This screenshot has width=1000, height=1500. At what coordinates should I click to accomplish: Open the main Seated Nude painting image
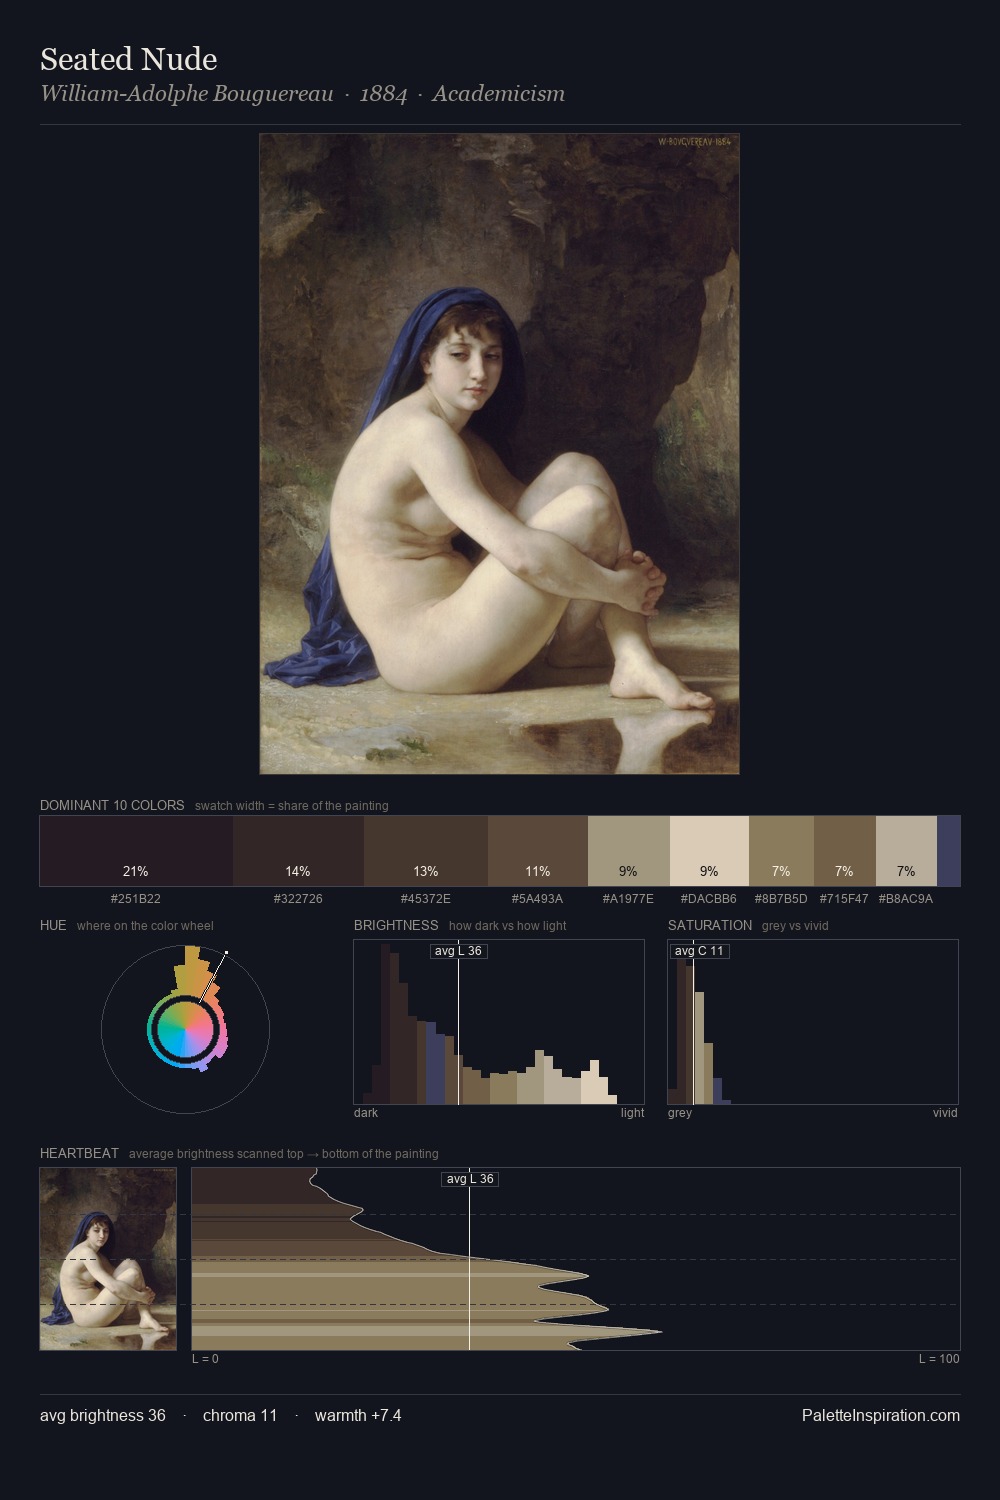500,454
